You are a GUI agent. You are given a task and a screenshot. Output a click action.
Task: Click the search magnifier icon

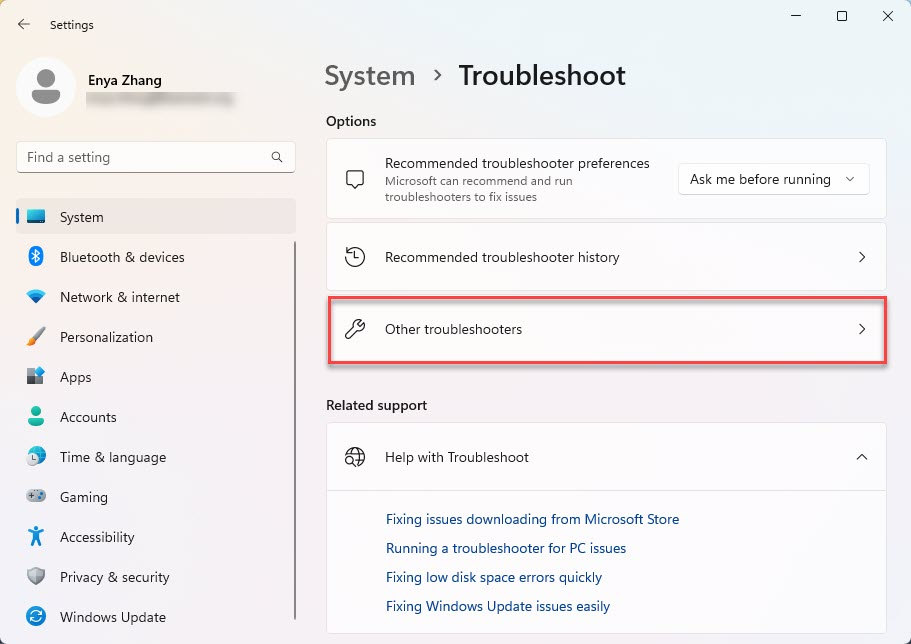pos(277,157)
